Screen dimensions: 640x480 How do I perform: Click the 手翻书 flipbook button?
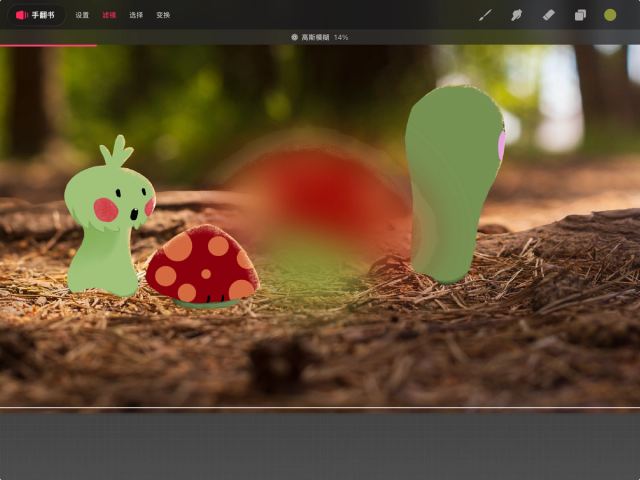(36, 15)
